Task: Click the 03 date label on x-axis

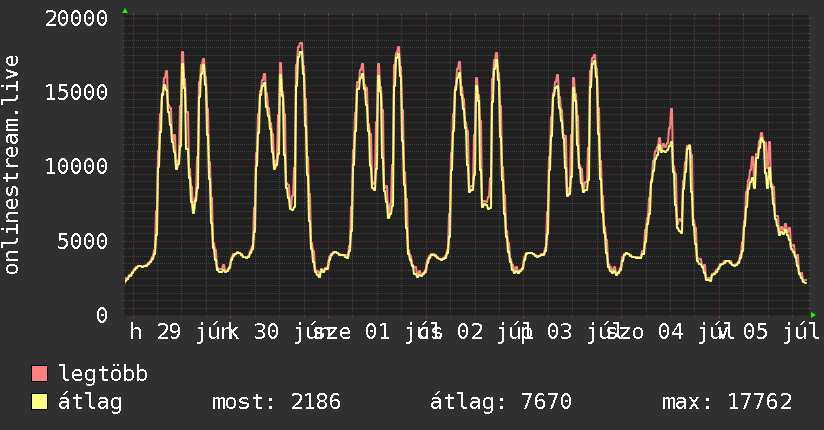Action: pyautogui.click(x=559, y=332)
